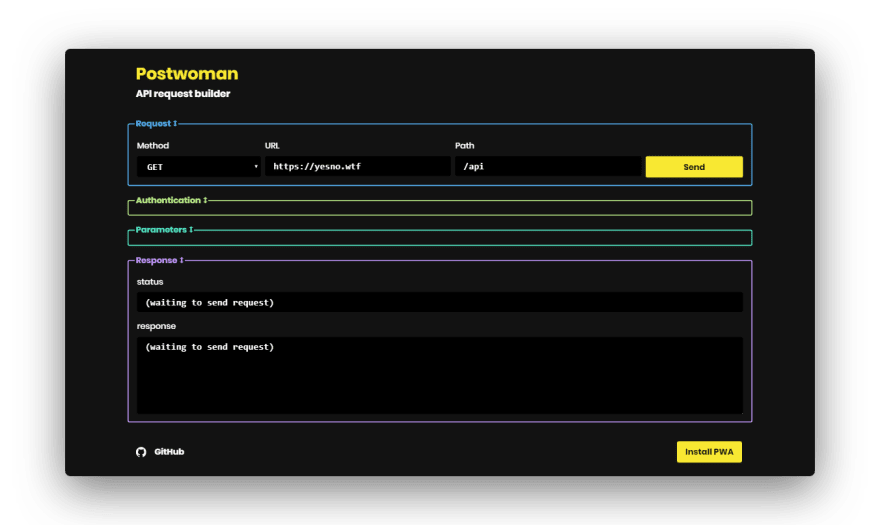Collapse the Response section
The height and width of the screenshot is (525, 880).
click(x=159, y=261)
